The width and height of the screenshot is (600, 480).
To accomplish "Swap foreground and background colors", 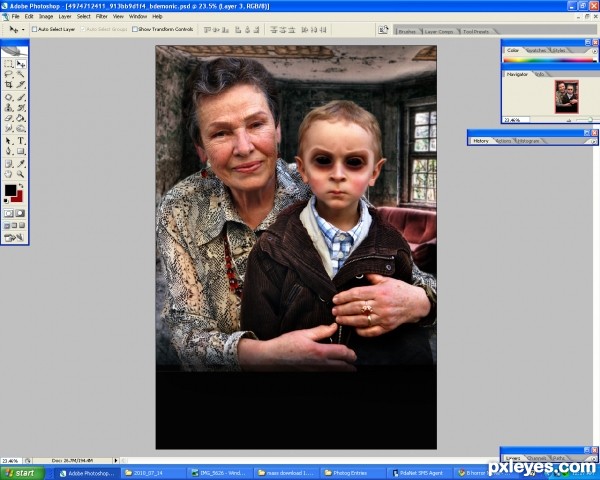I will (x=21, y=186).
